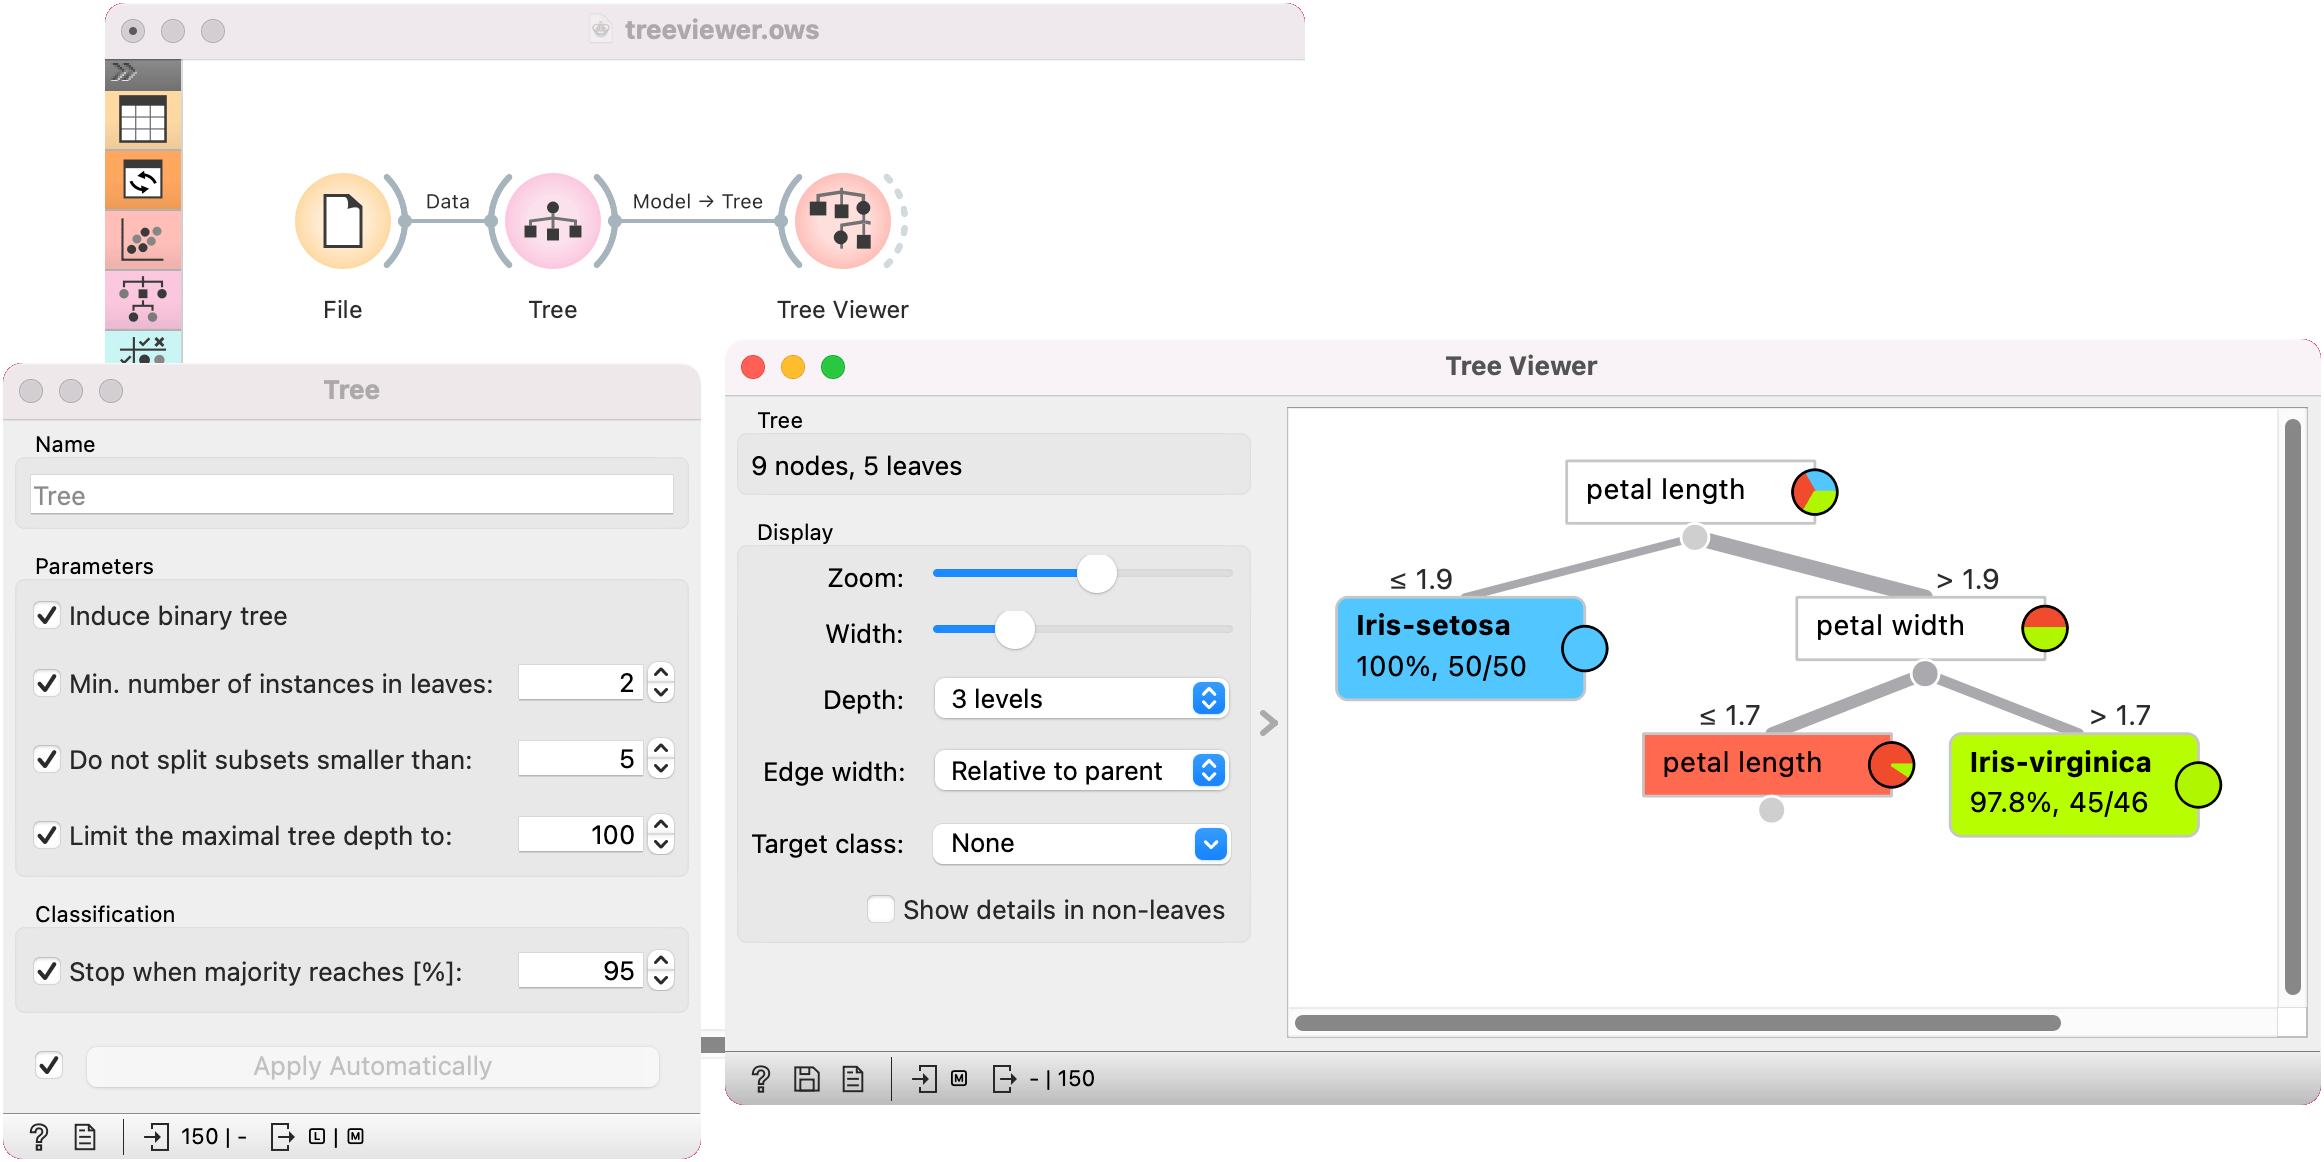Click Apply Automatically in the Tree widget
Image resolution: width=2324 pixels, height=1162 pixels.
(x=372, y=1065)
